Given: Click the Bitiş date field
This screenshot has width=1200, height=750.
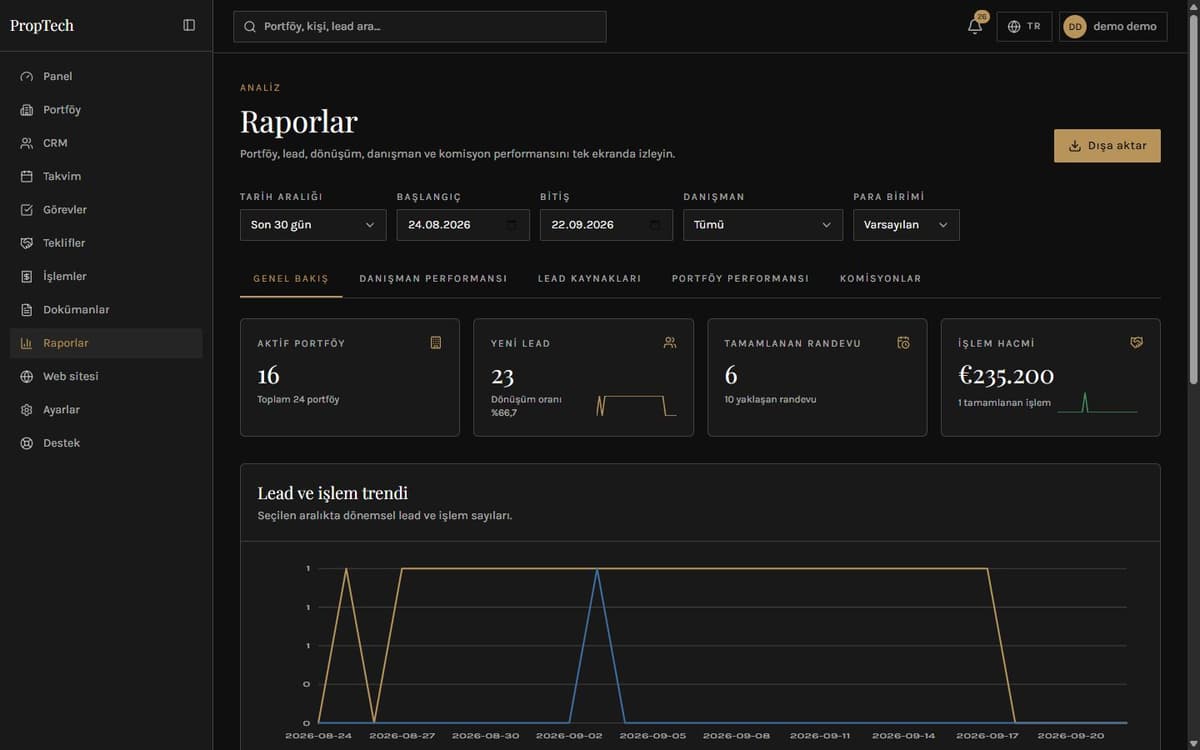Looking at the screenshot, I should pyautogui.click(x=606, y=225).
